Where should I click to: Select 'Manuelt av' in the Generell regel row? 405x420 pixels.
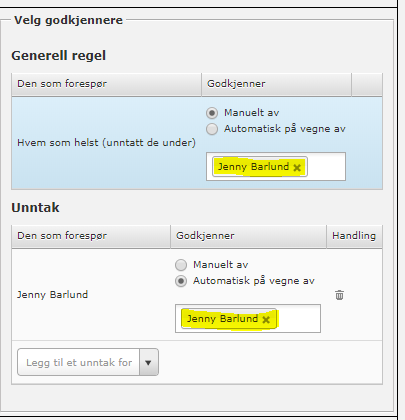[212, 113]
